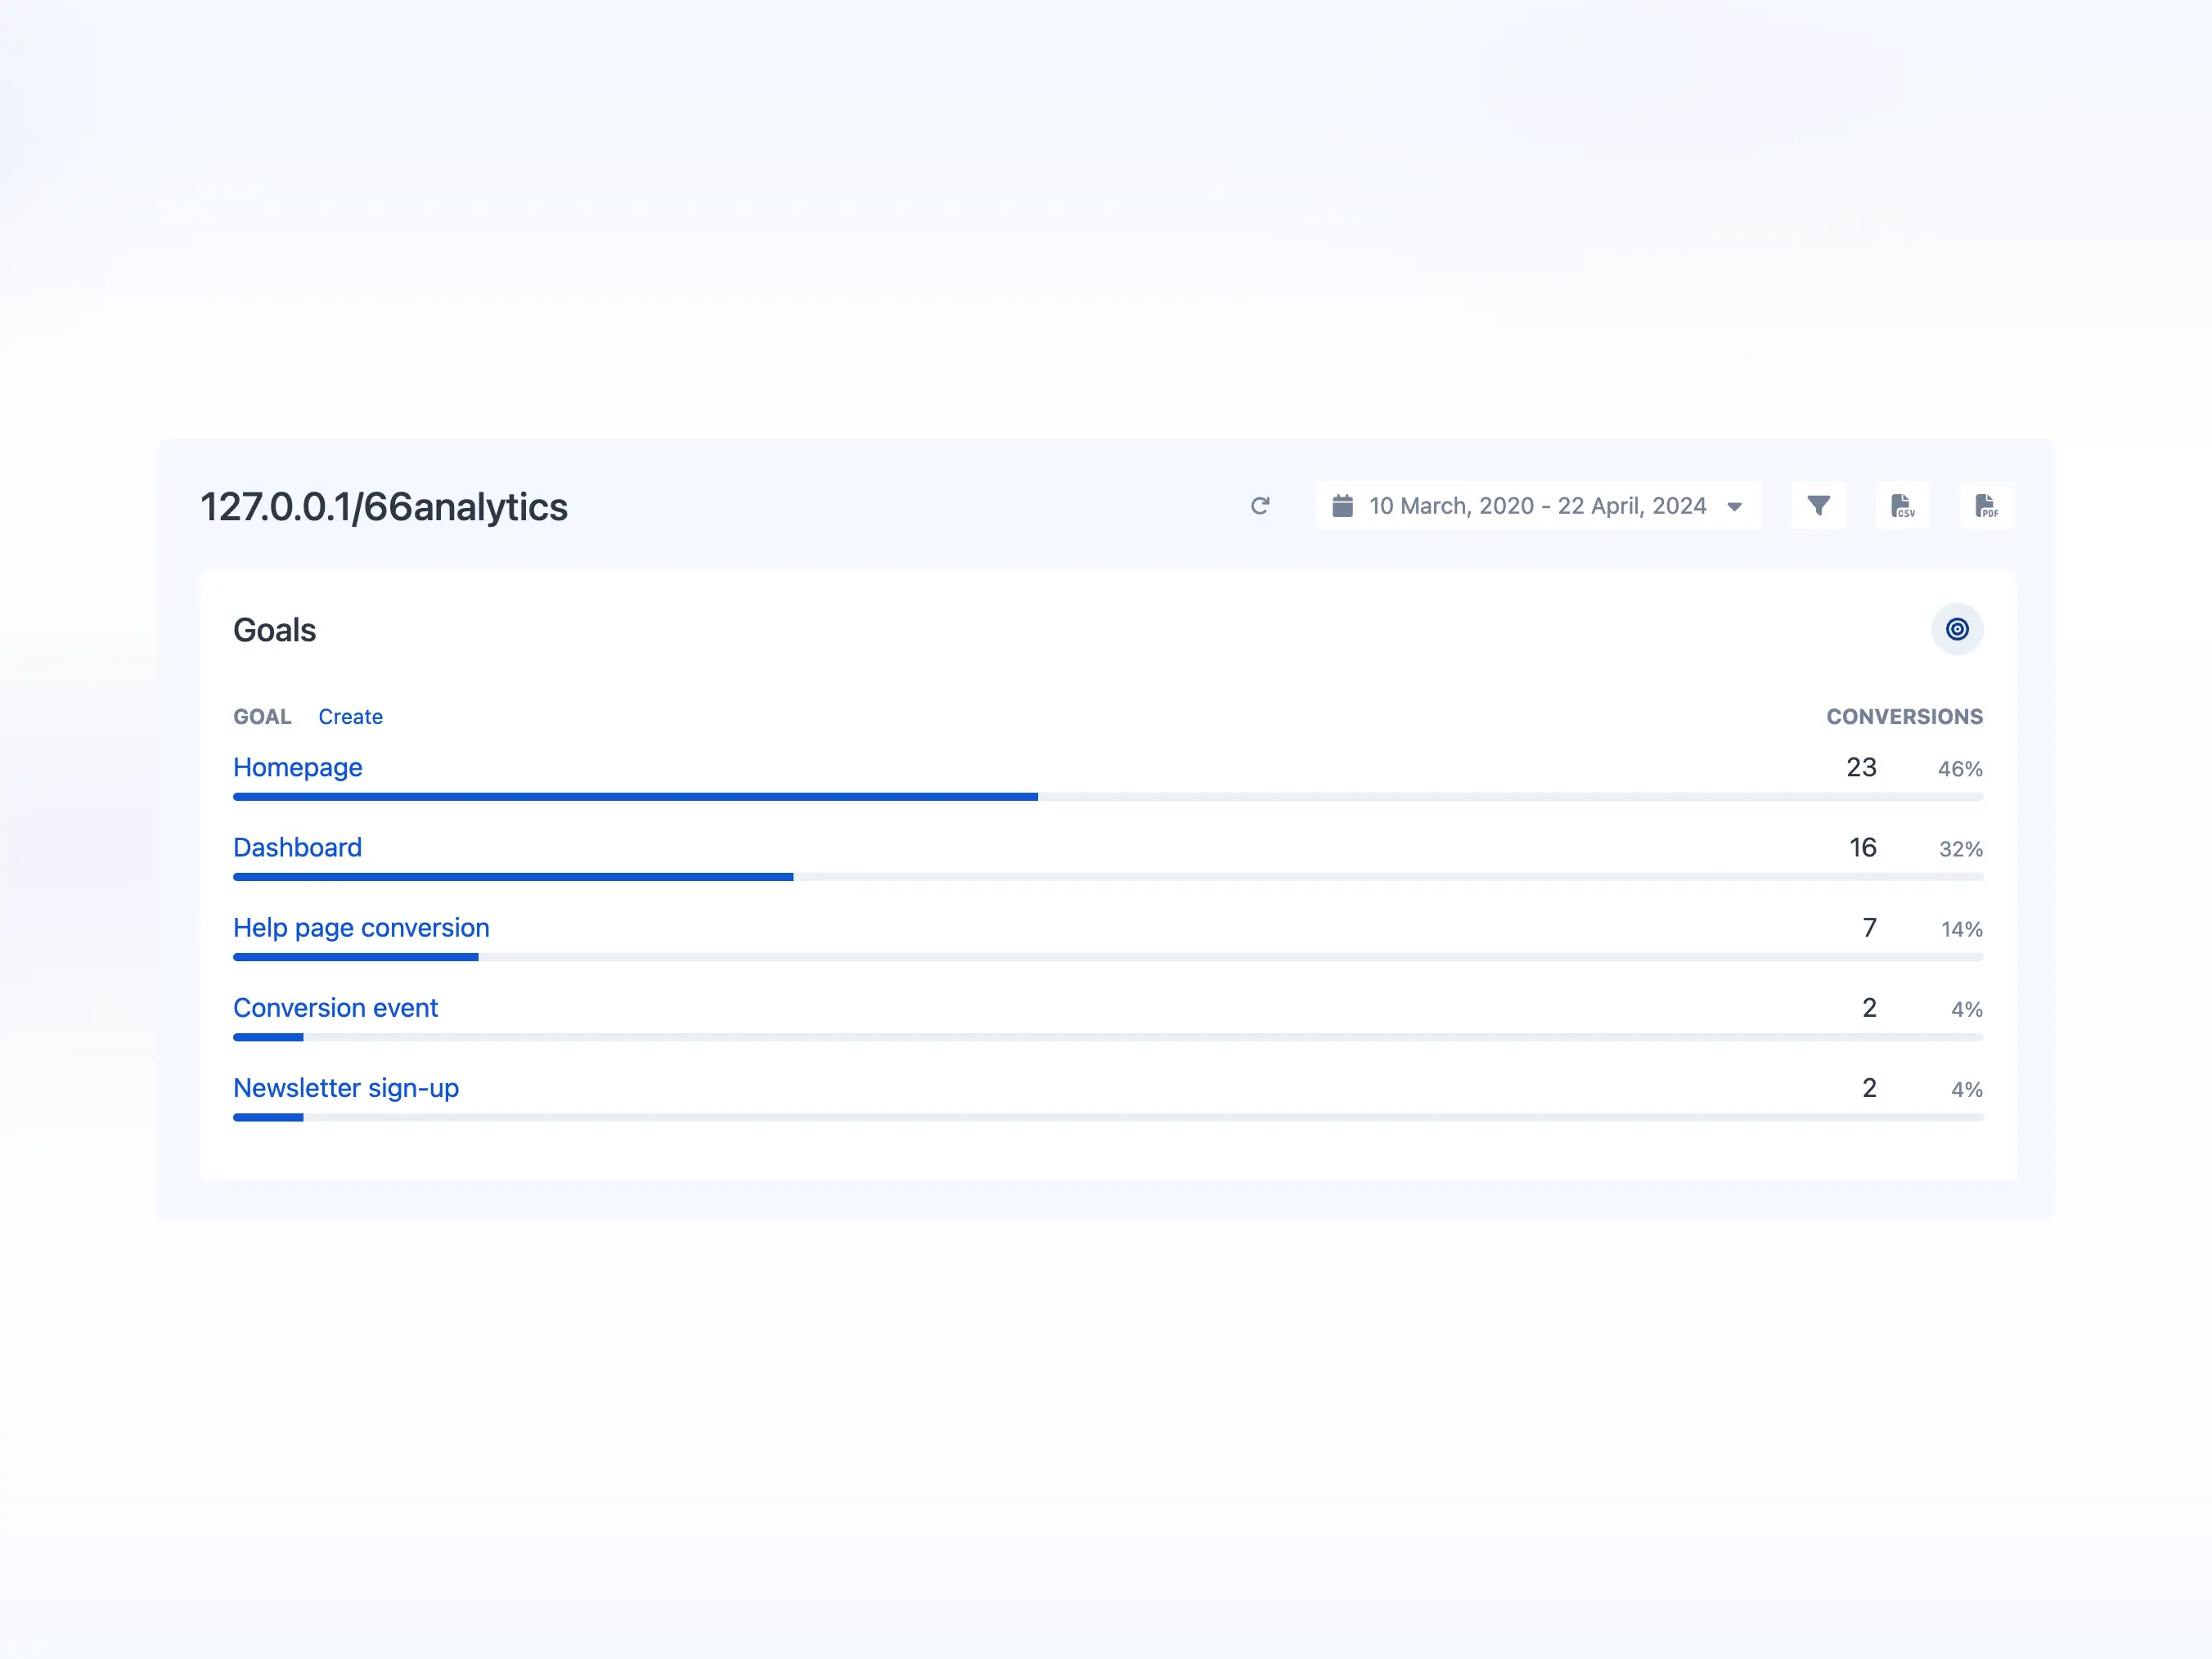2212x1659 pixels.
Task: Click the CONVERSIONS column header
Action: click(x=1904, y=716)
